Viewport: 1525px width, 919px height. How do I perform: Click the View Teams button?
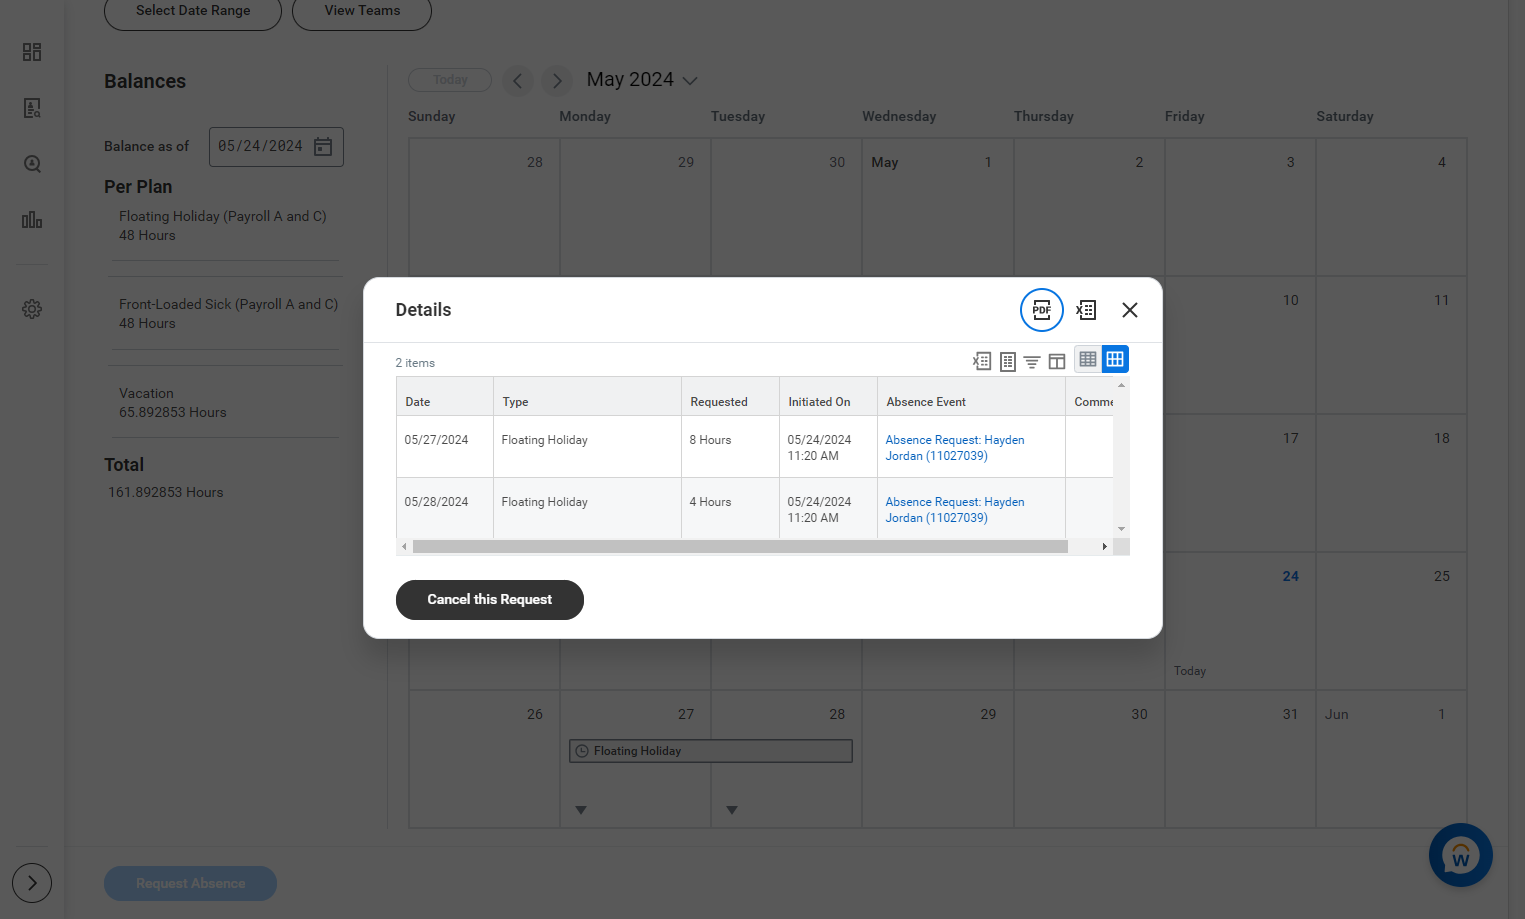pos(362,11)
